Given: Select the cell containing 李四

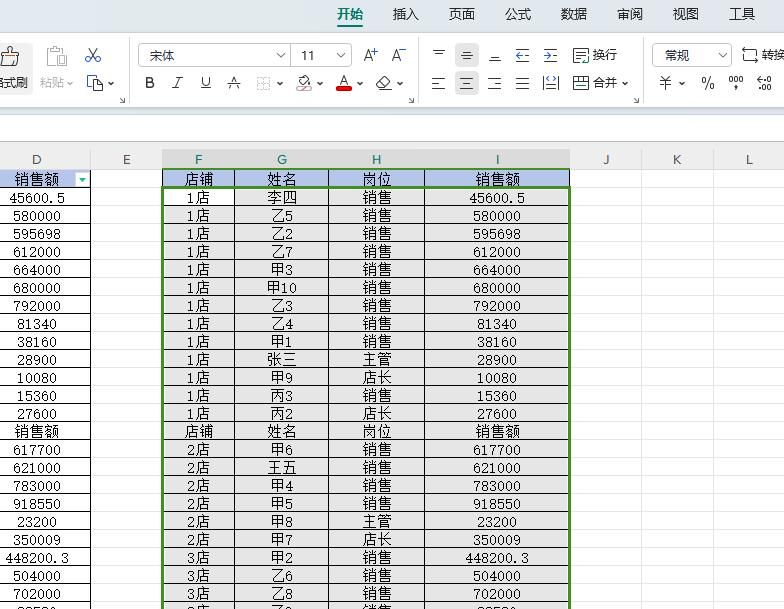Looking at the screenshot, I should coord(282,198).
